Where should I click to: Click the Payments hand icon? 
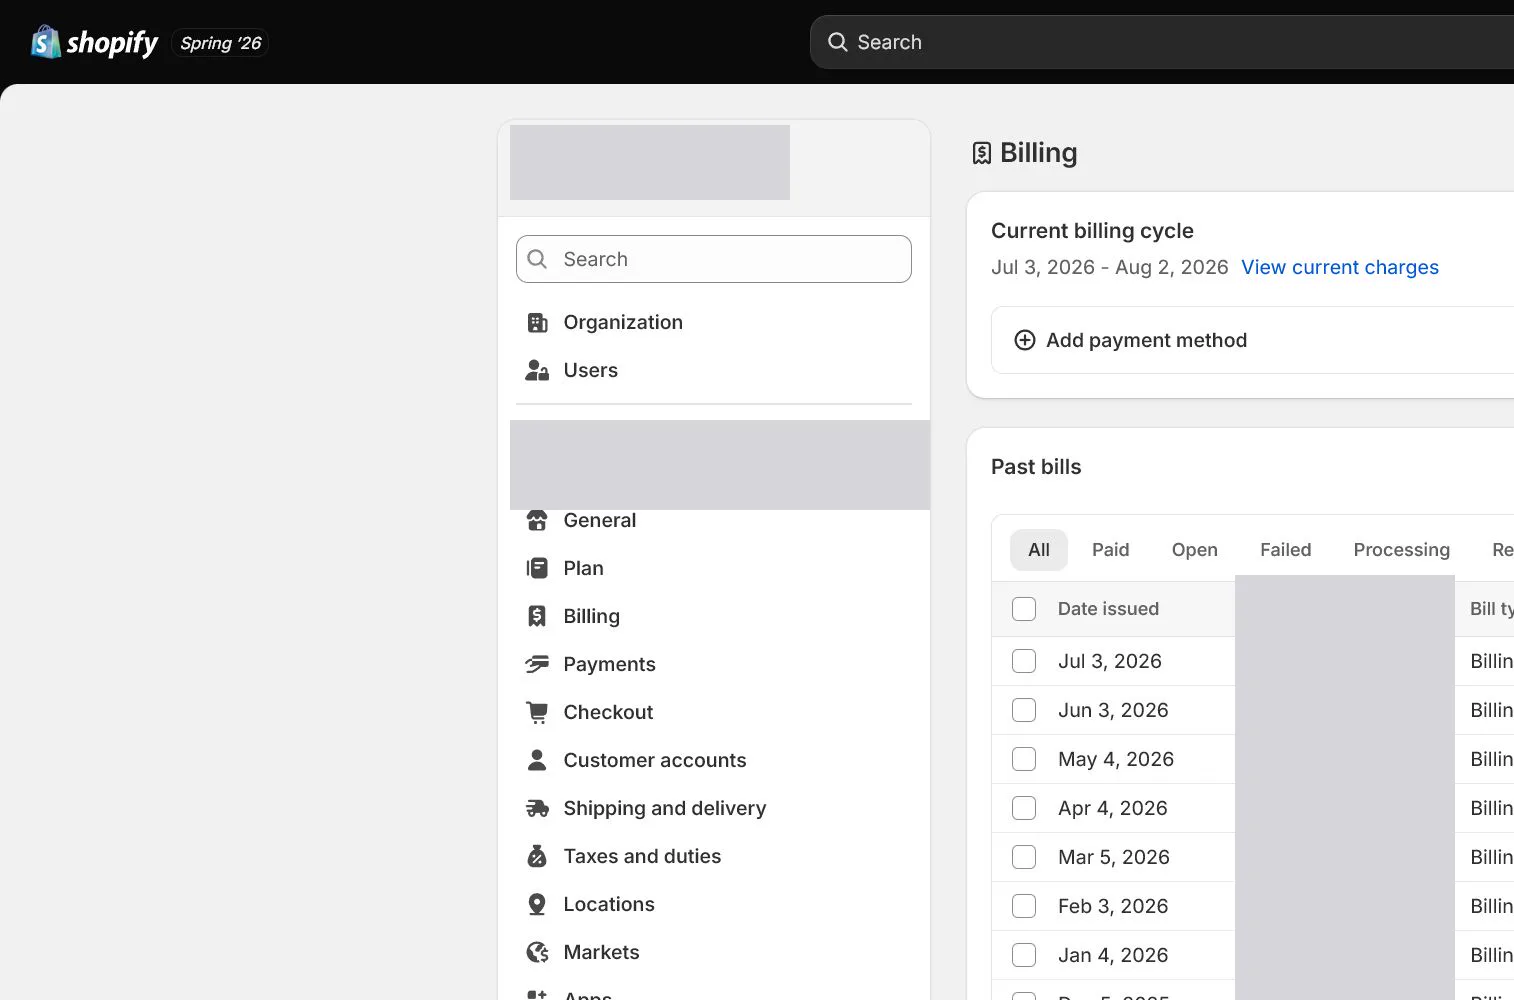[537, 664]
